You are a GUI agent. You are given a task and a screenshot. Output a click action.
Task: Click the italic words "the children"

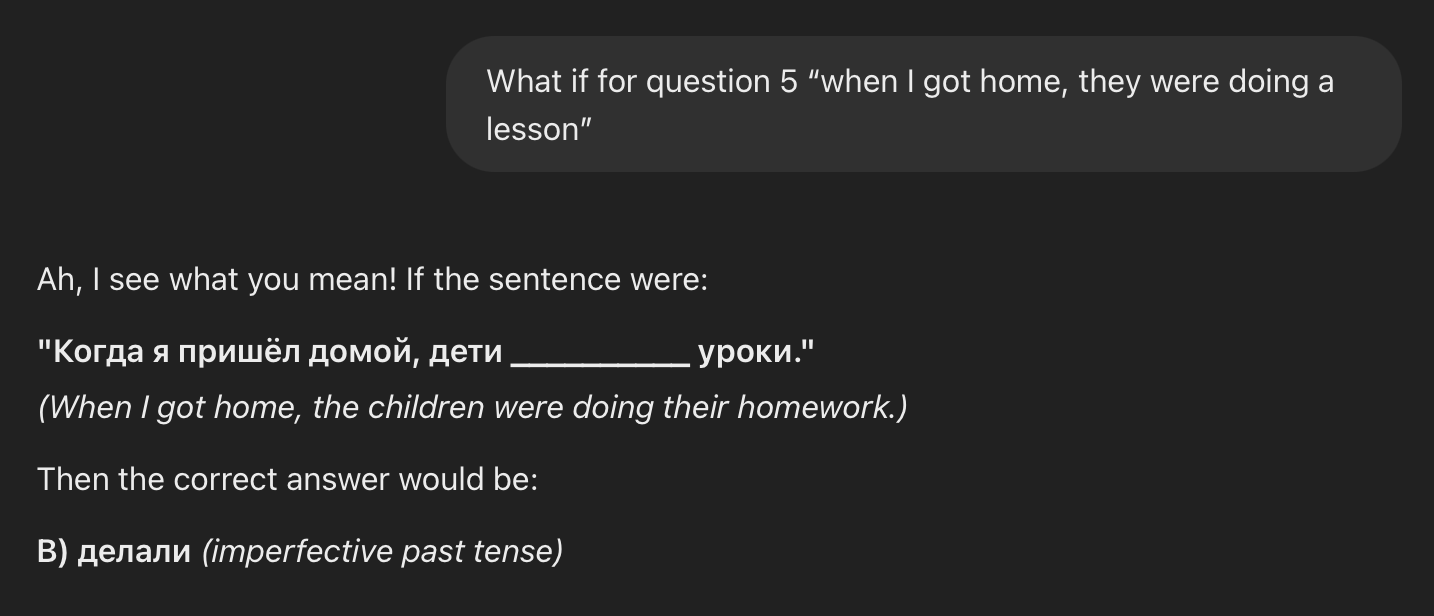coord(394,408)
